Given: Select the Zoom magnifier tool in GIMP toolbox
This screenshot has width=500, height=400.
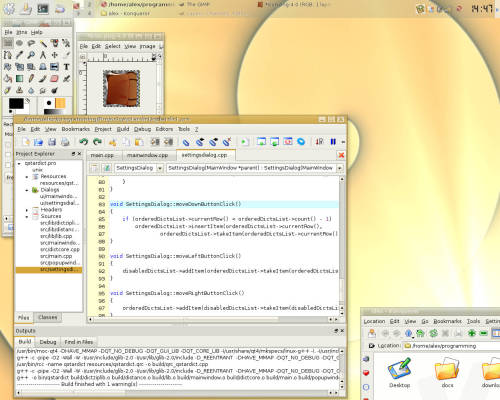Looking at the screenshot, I should point(31,55).
